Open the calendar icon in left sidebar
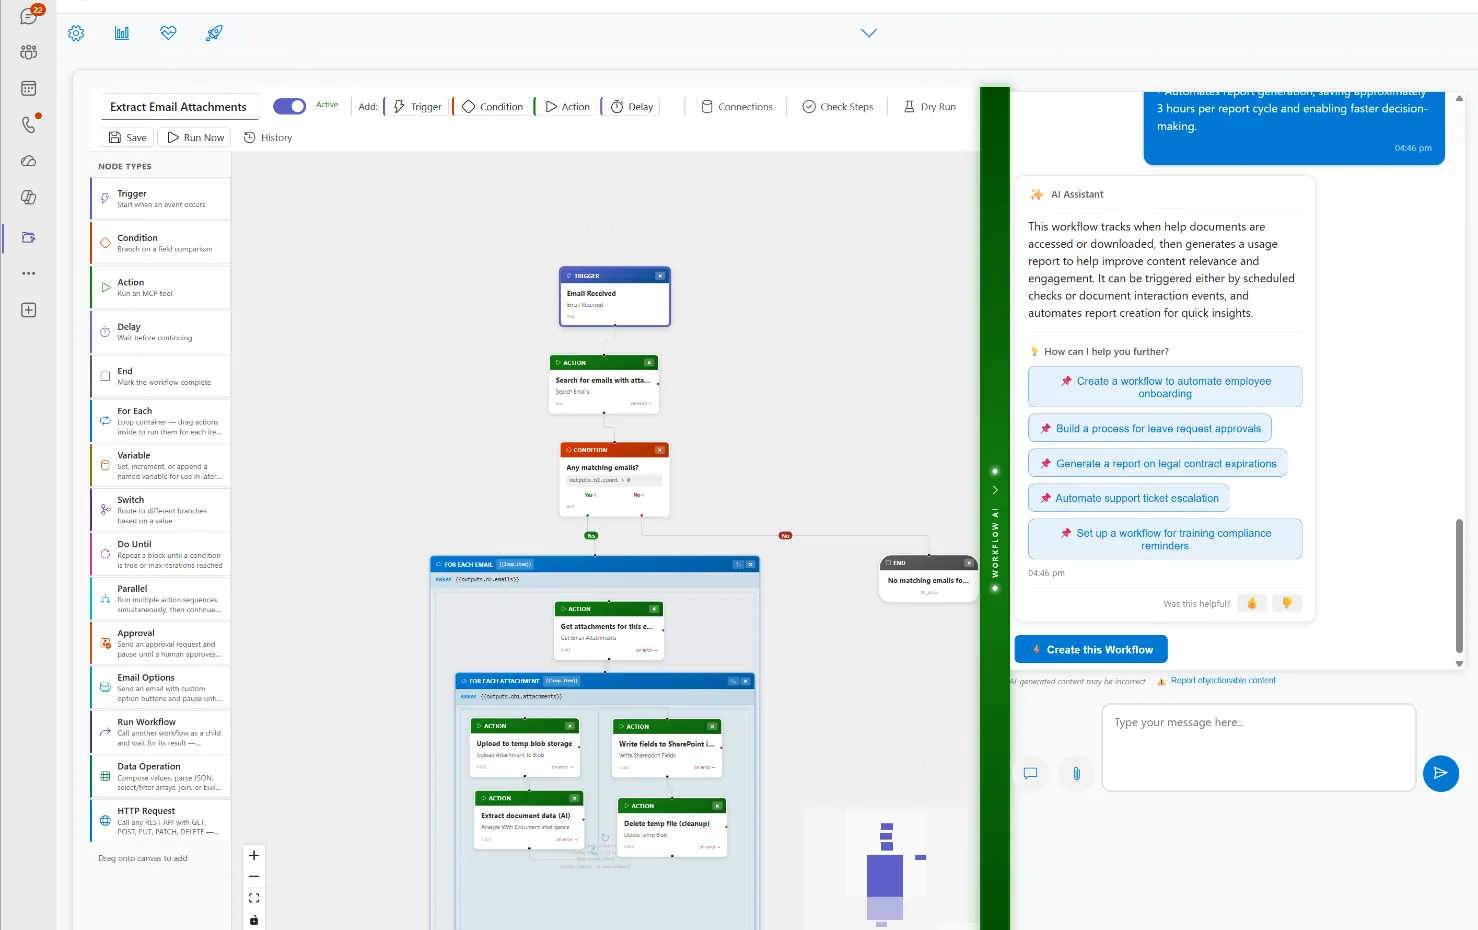The height and width of the screenshot is (930, 1478). pyautogui.click(x=29, y=88)
